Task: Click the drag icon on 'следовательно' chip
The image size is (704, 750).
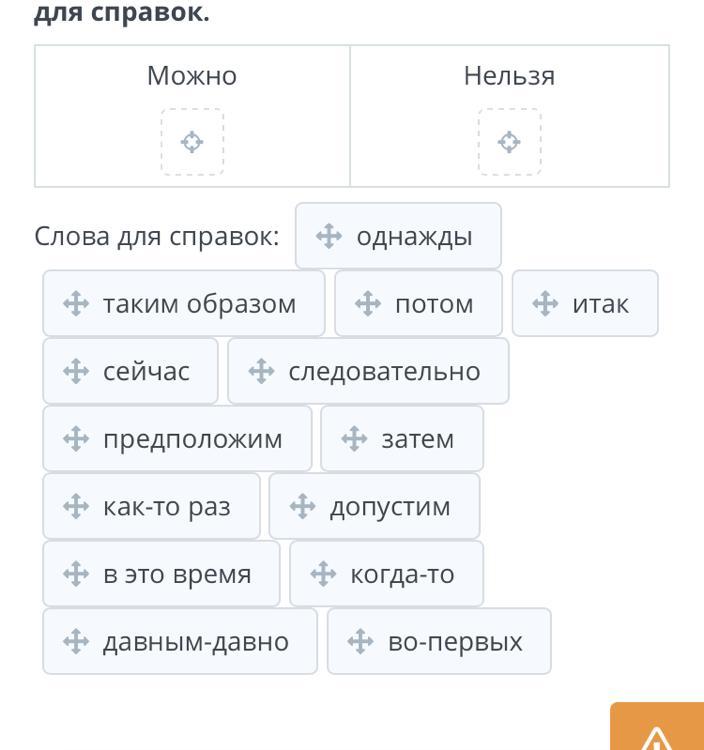Action: tap(261, 371)
